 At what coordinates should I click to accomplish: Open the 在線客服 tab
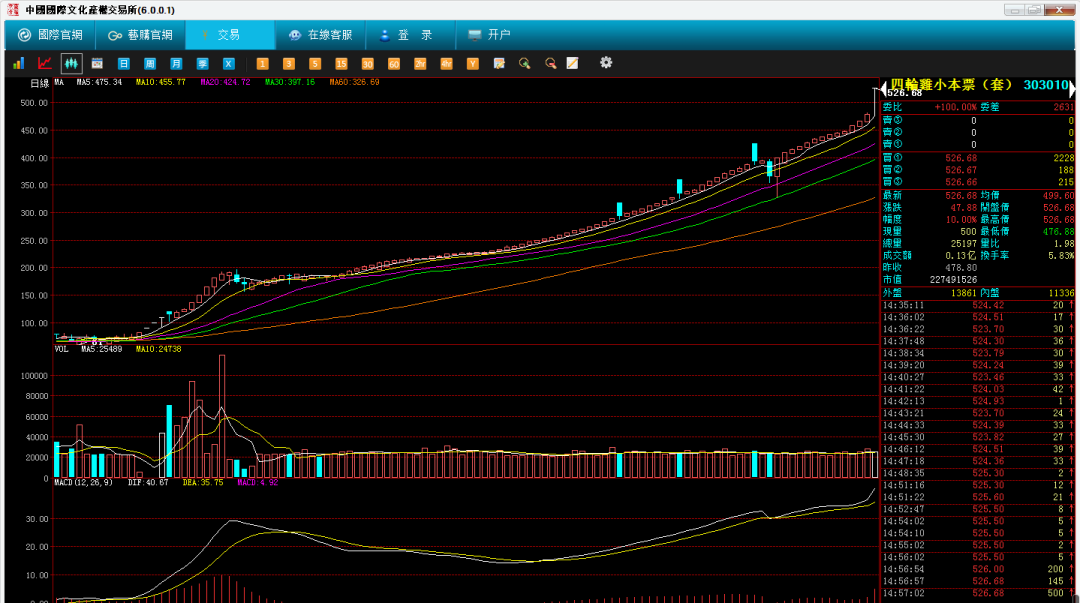coord(320,34)
